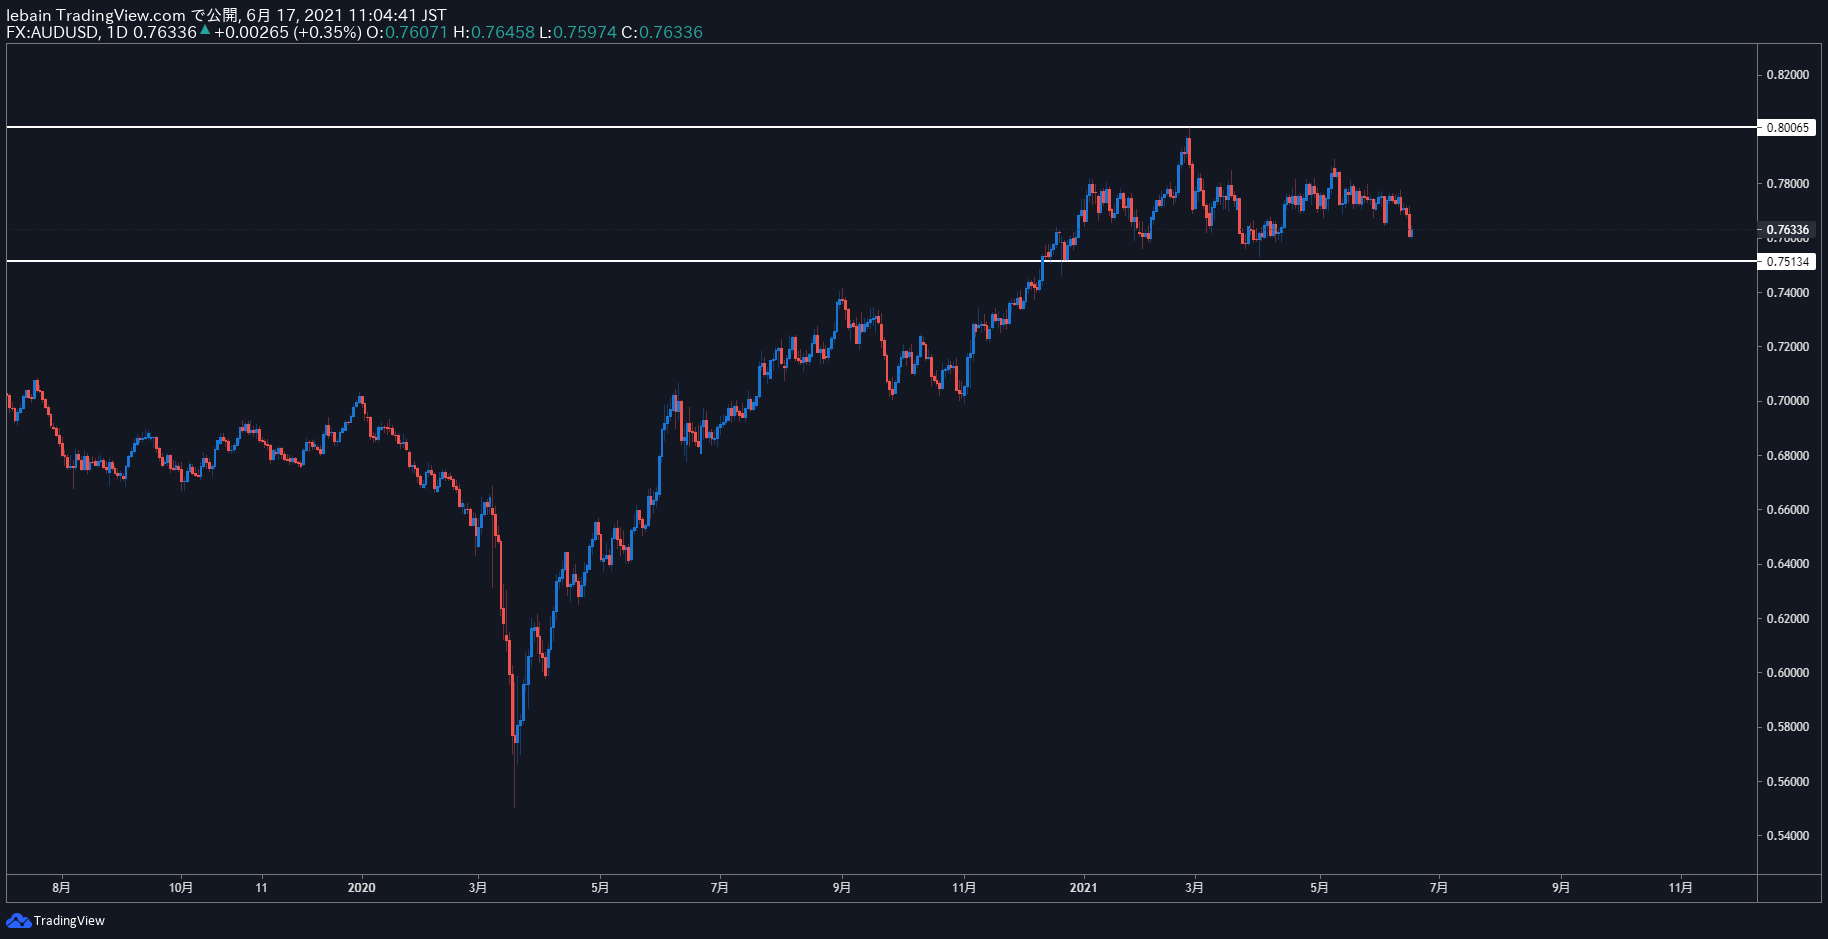
Task: Select the upper horizontal line at 0.80065
Action: tap(881, 127)
